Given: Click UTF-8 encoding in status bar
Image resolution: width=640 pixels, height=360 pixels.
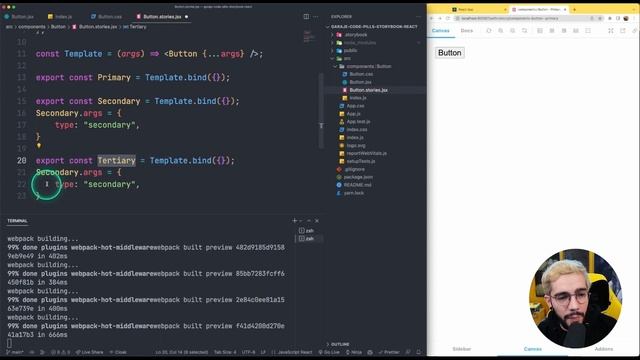Looking at the screenshot, I should 249,352.
